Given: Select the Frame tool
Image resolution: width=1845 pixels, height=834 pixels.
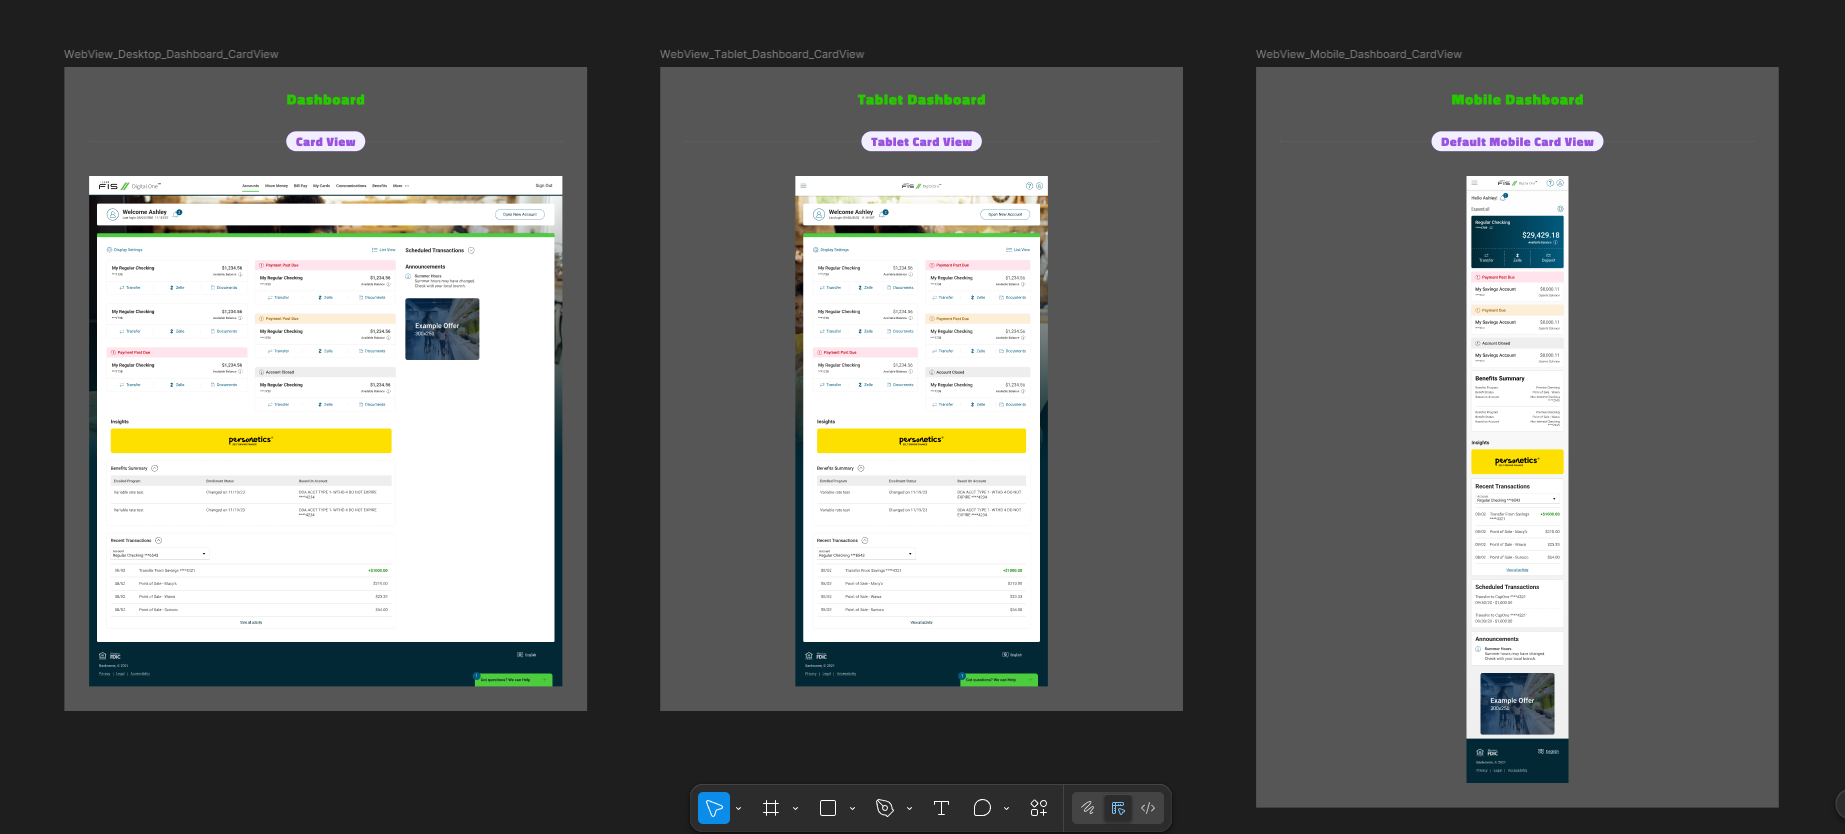Looking at the screenshot, I should pos(771,808).
